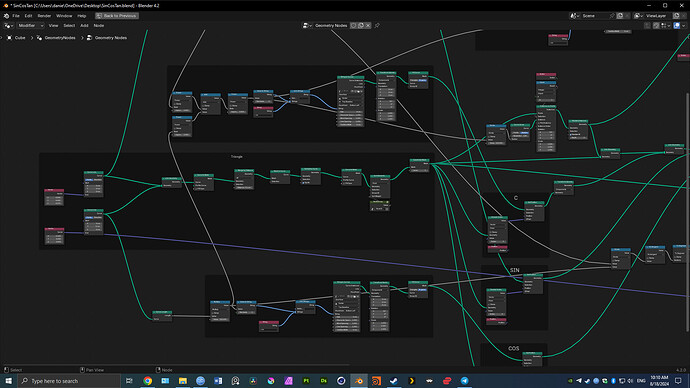Click the COS frame label

[514, 348]
